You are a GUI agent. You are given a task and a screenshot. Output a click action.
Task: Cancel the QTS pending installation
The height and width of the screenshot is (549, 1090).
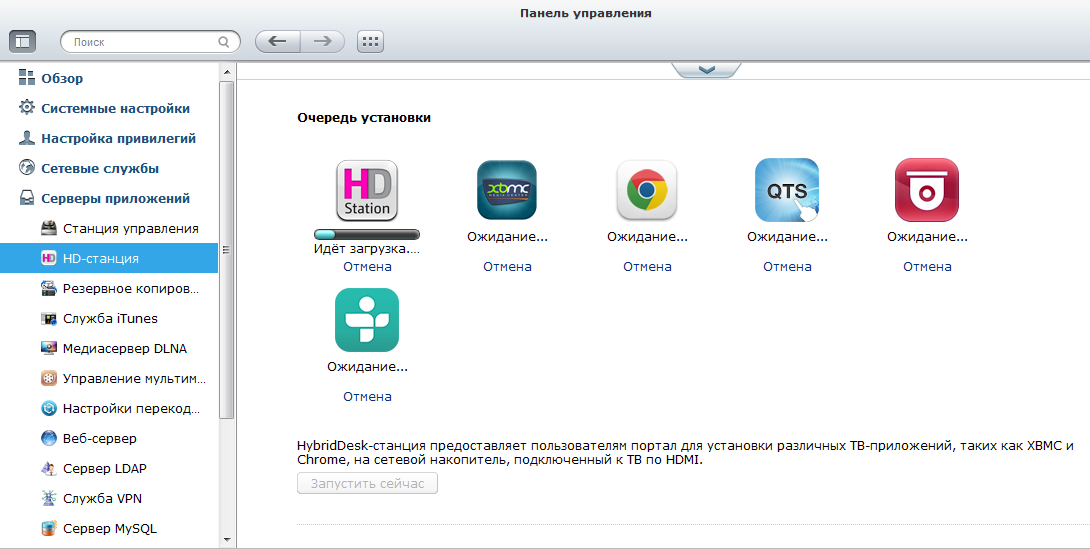click(787, 266)
